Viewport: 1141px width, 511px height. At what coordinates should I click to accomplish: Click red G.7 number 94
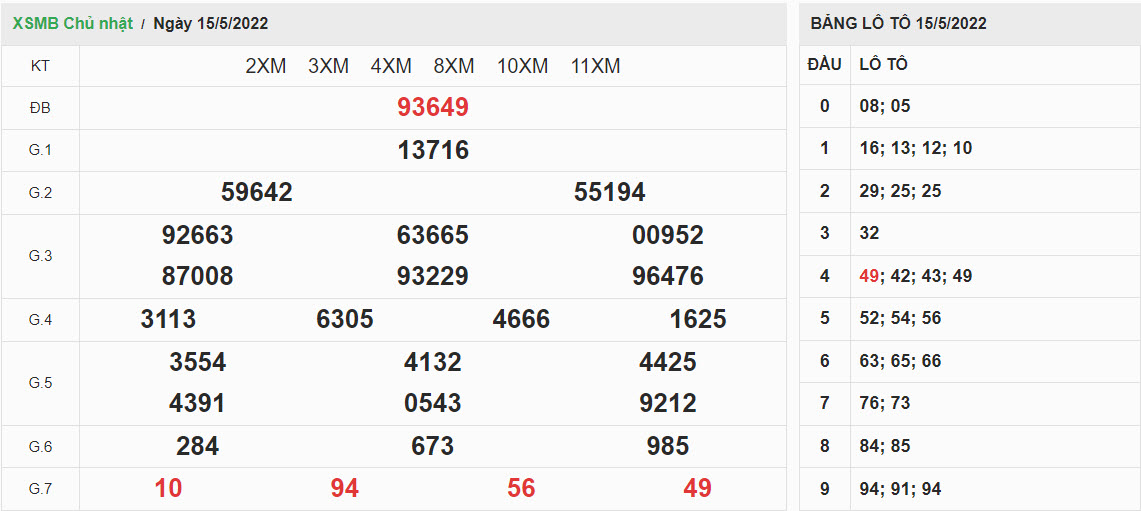(x=344, y=488)
